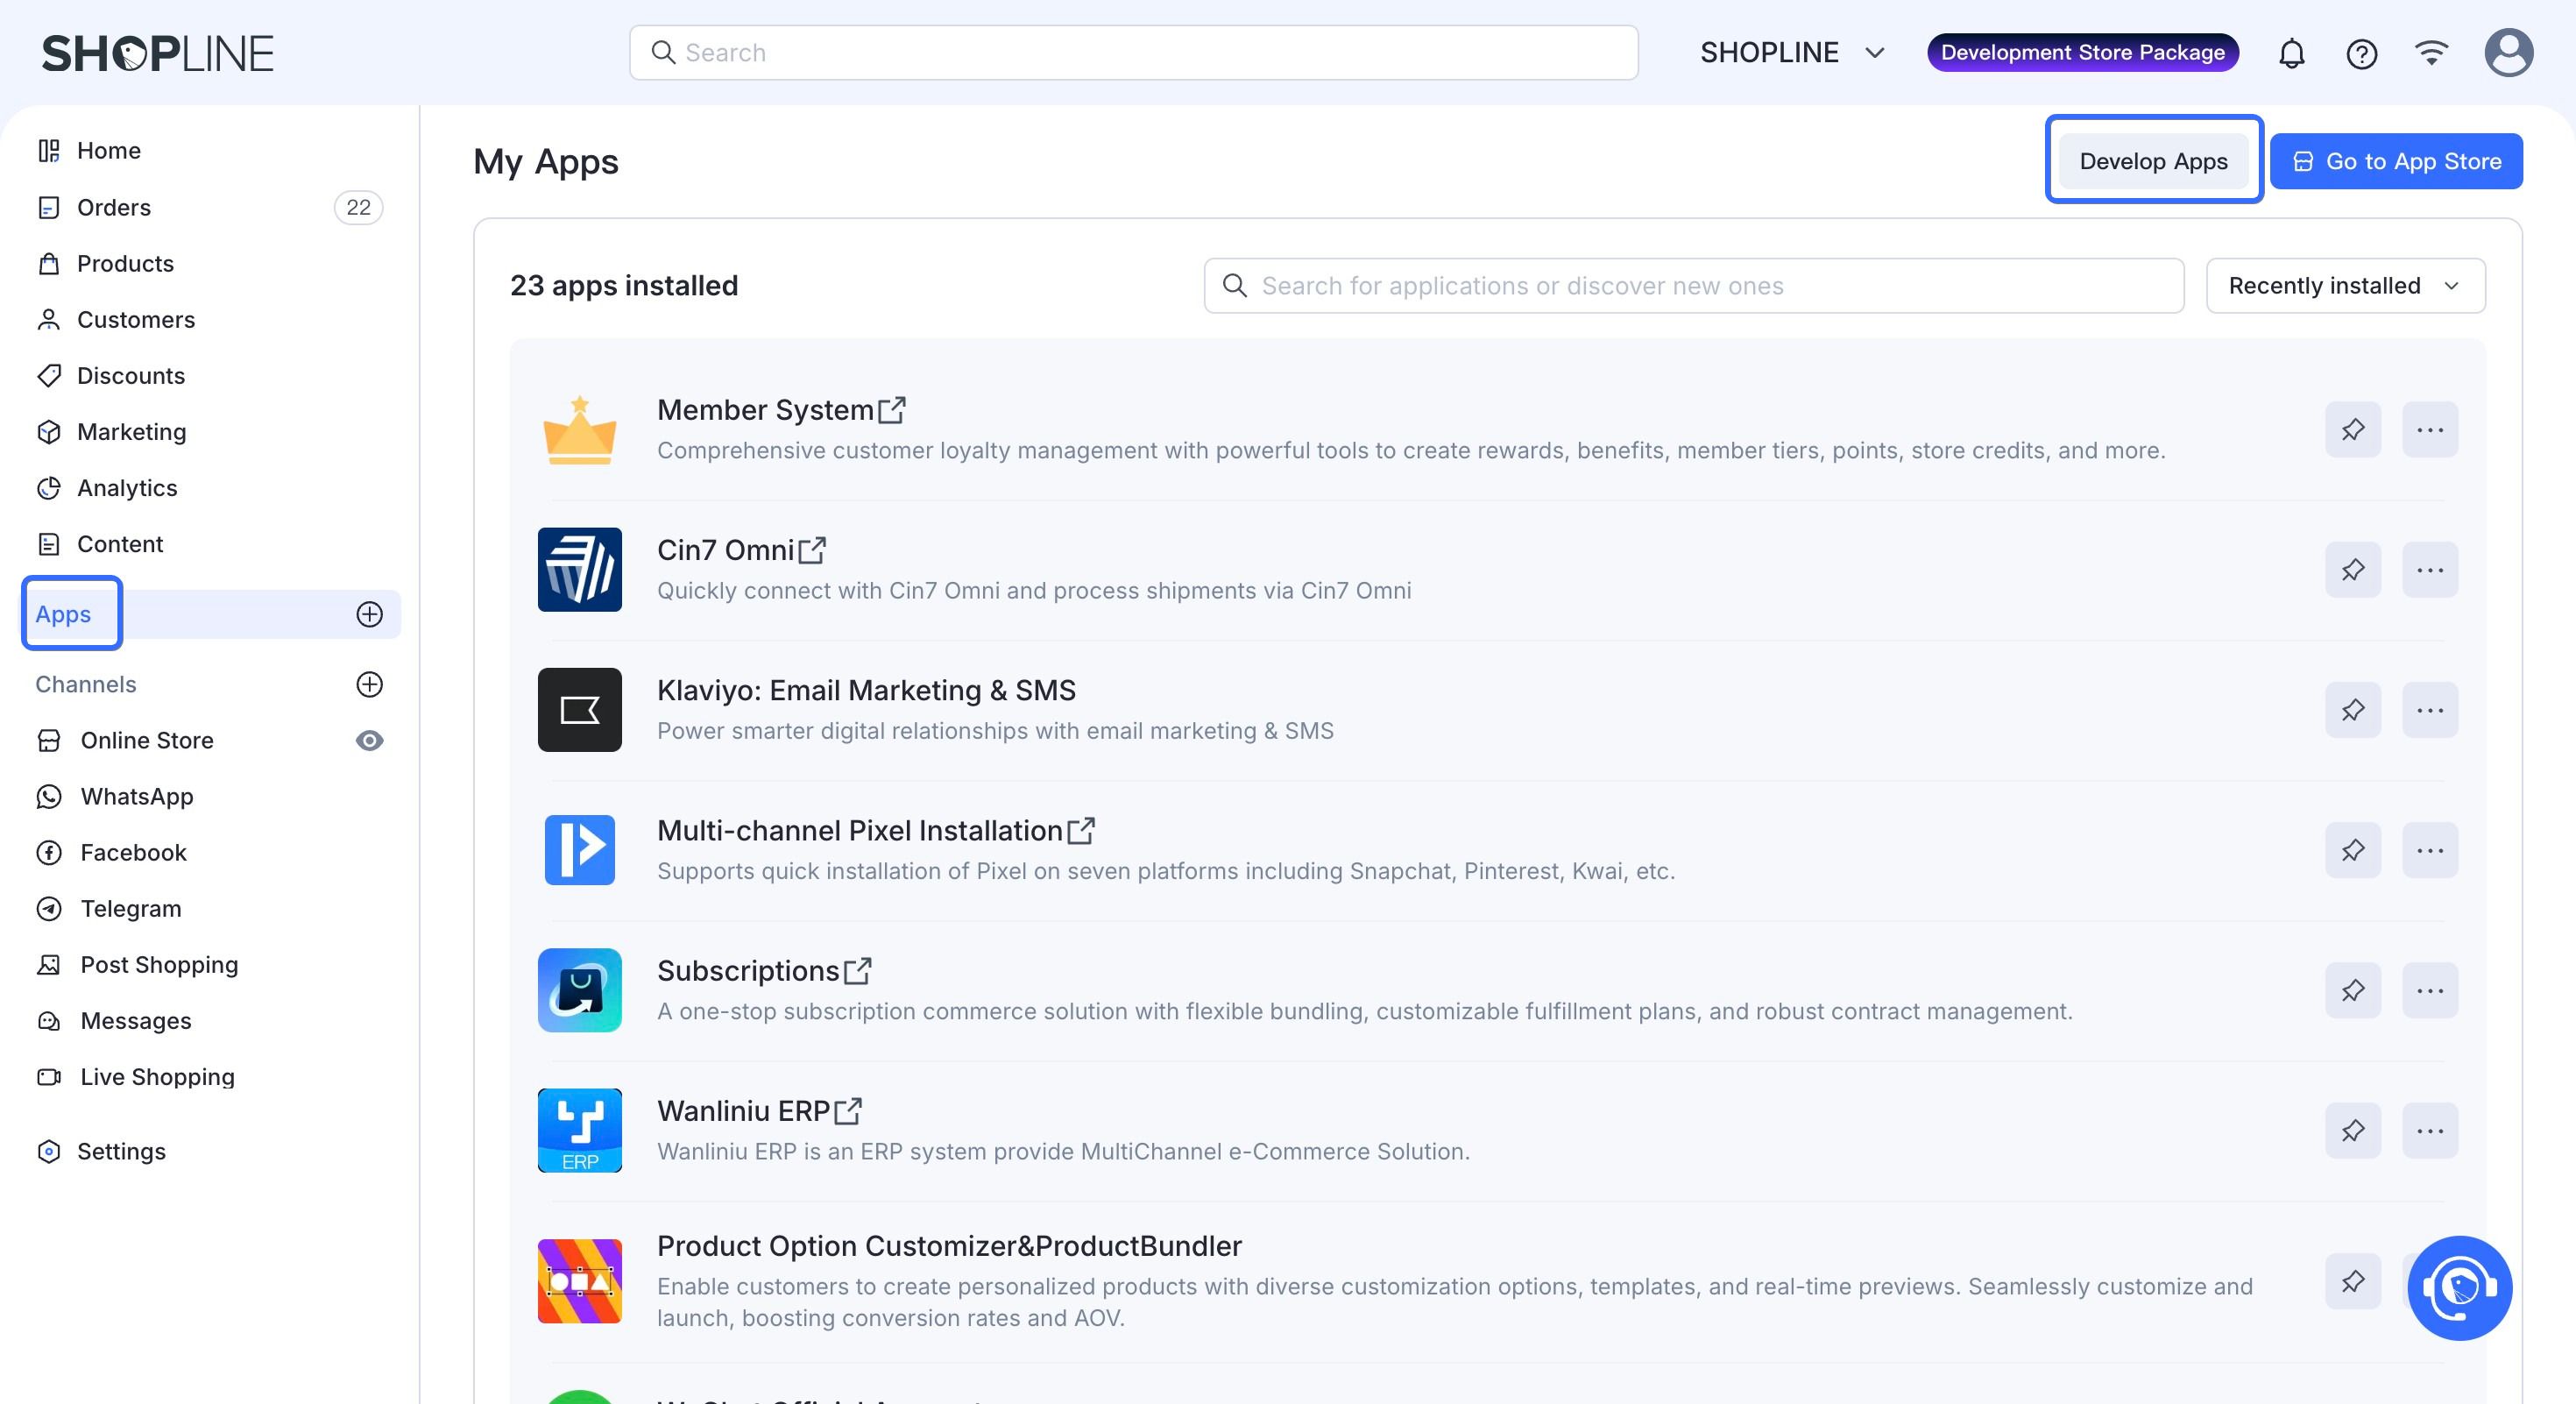This screenshot has width=2576, height=1404.
Task: Open the notifications bell
Action: pos(2291,53)
